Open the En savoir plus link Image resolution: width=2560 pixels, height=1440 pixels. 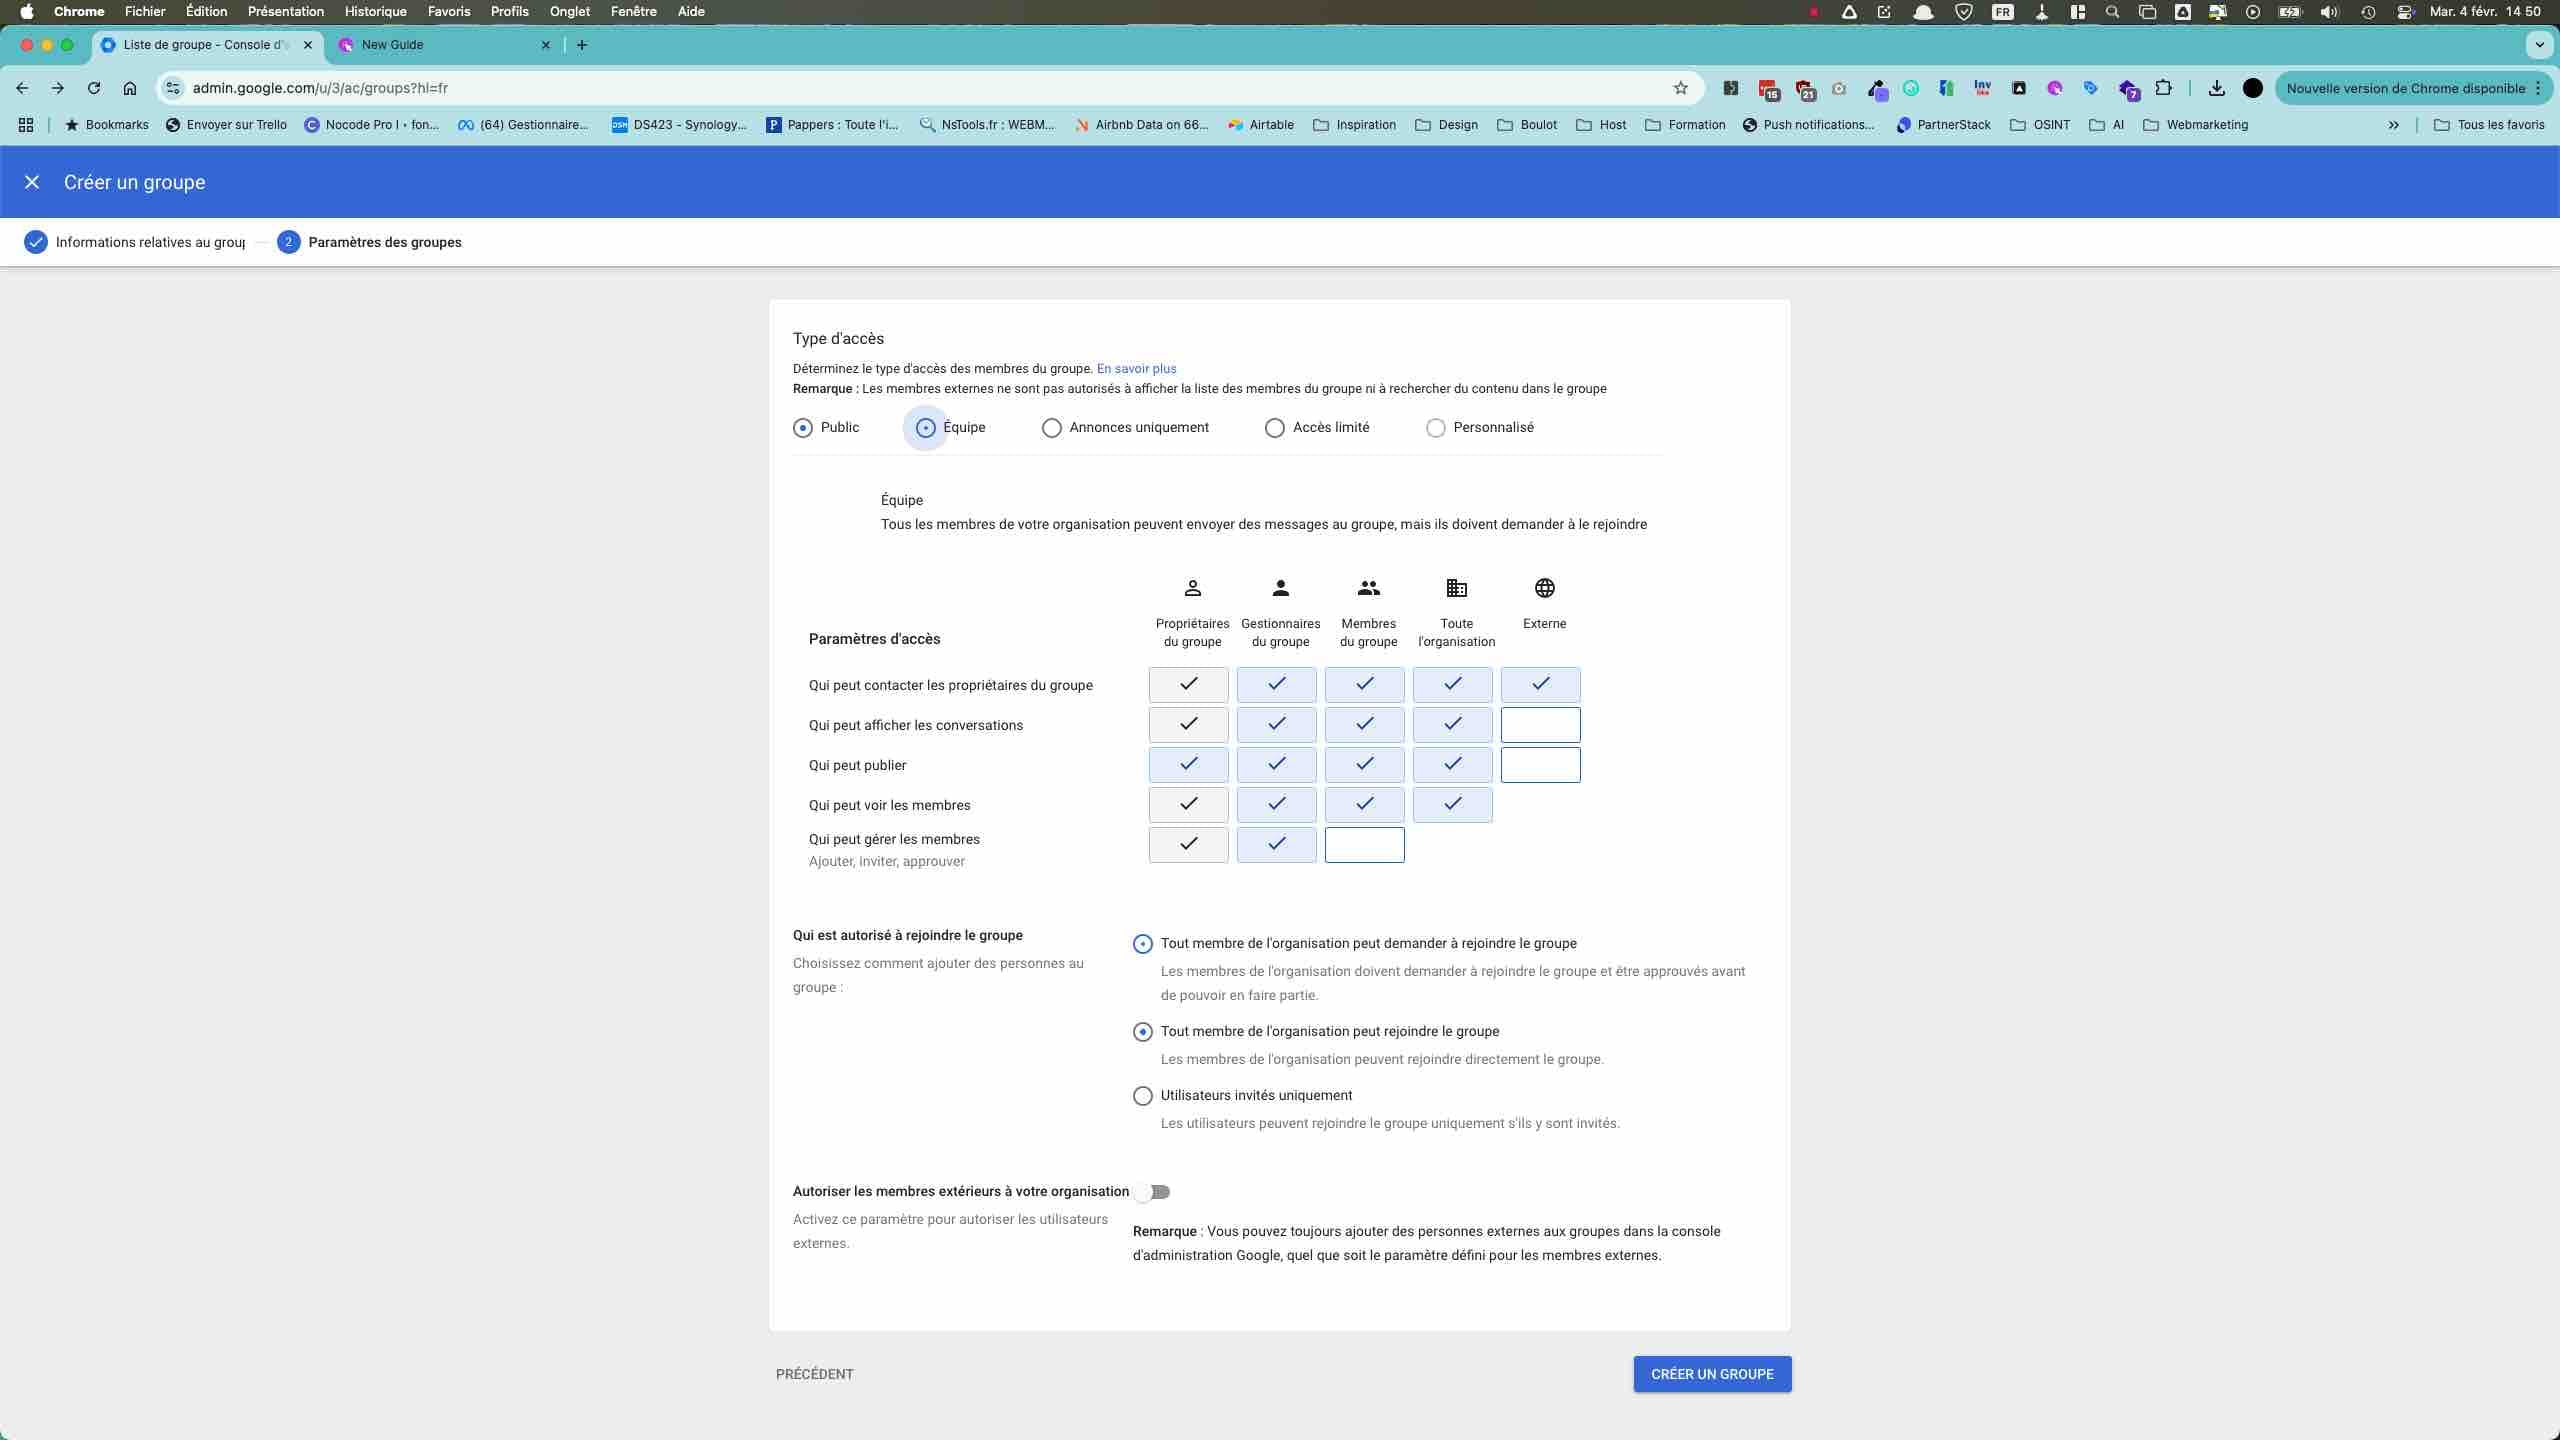(1136, 368)
